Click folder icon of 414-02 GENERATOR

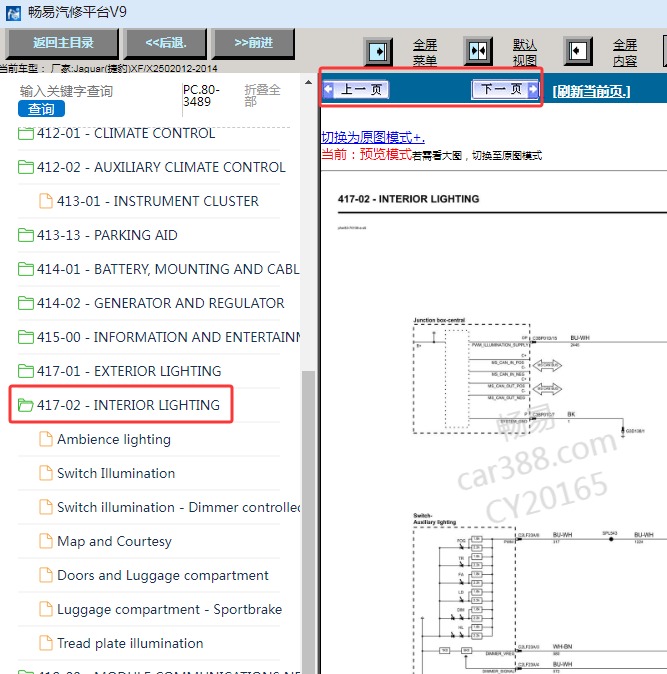[26, 303]
